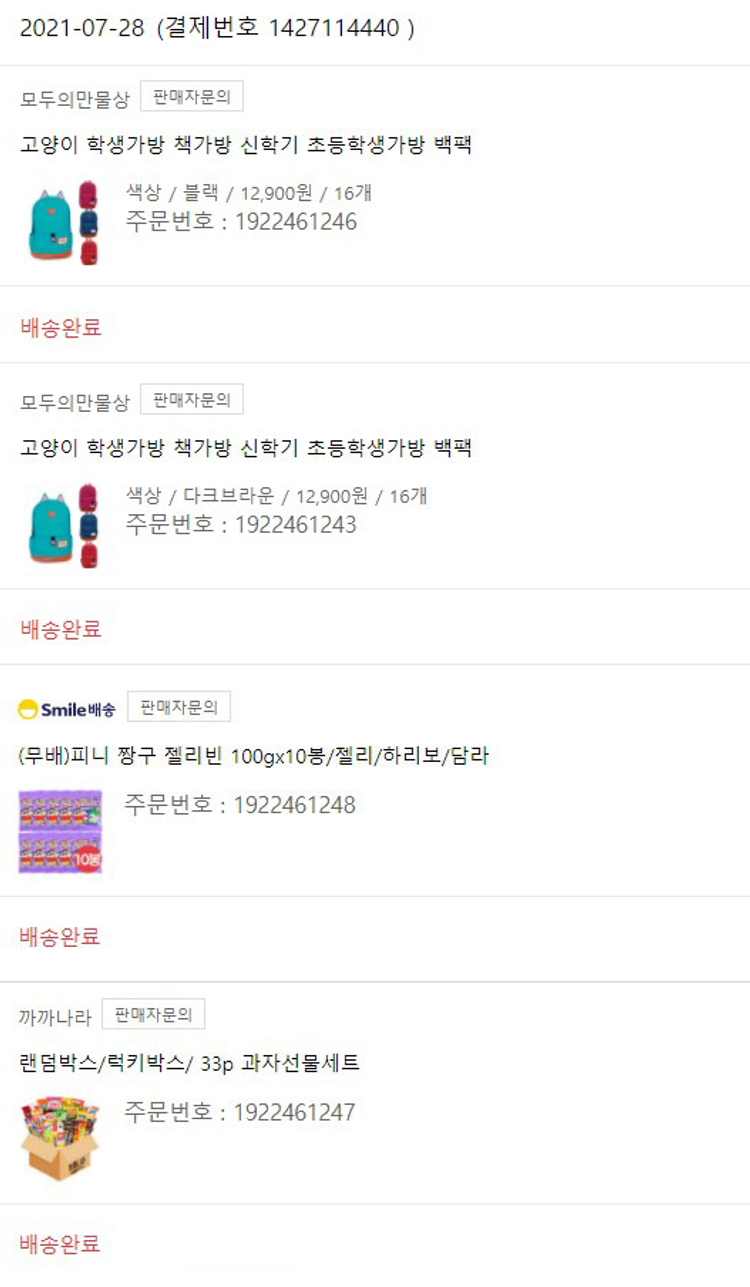The image size is (750, 1287).
Task: Open 랜덤박스/럭키박스 33p product title
Action: pyautogui.click(x=190, y=1063)
